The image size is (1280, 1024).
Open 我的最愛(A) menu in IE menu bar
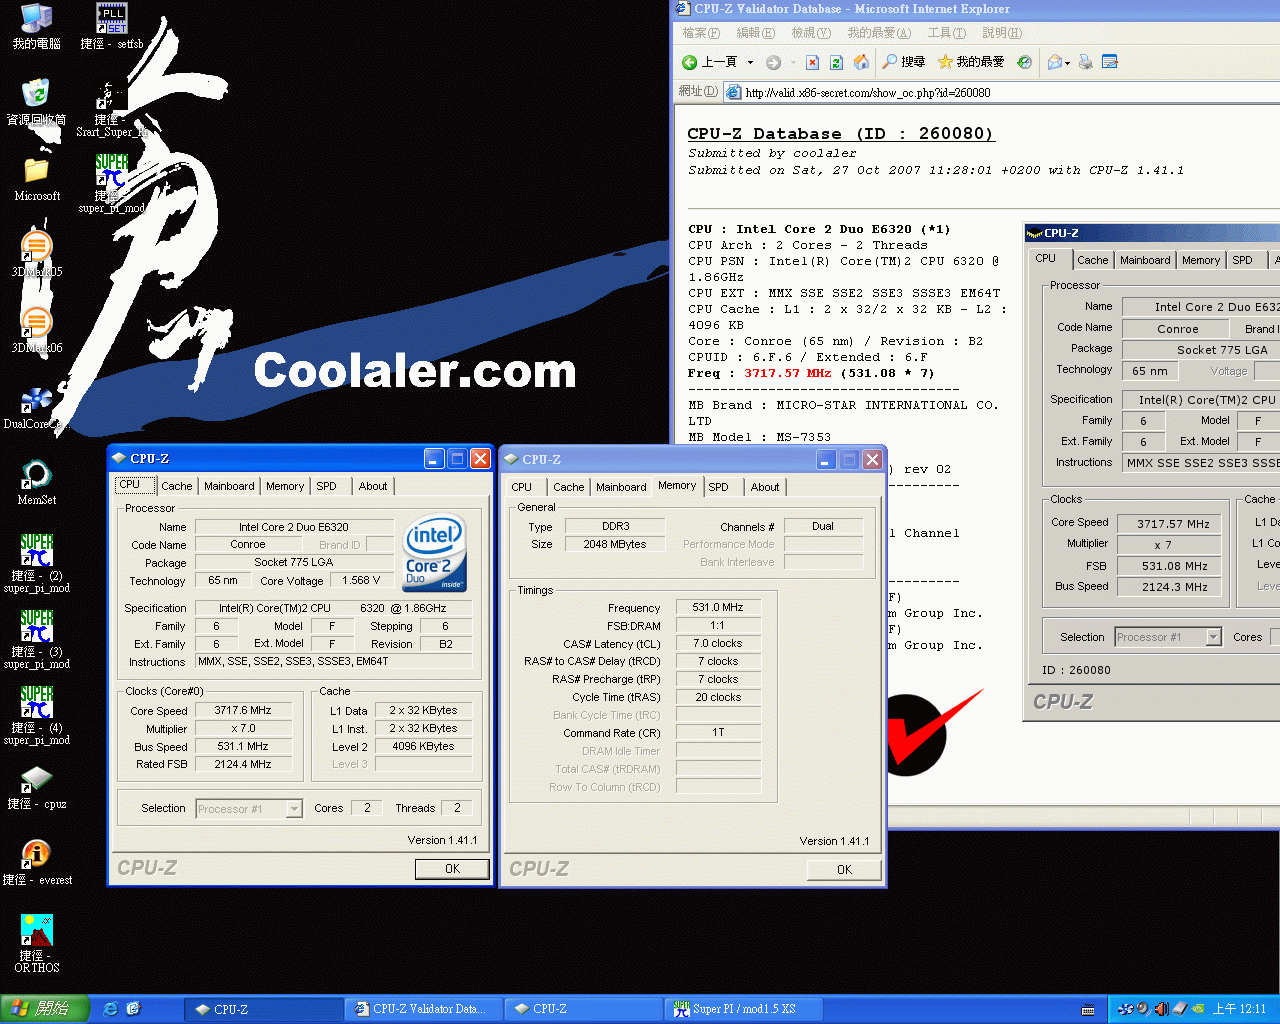click(x=879, y=33)
